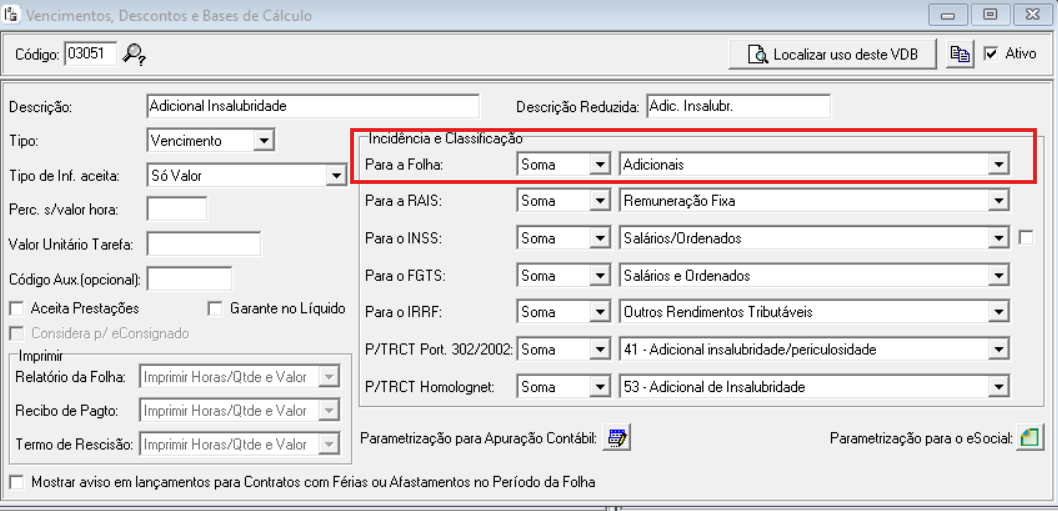Open Para a RAIS Remuneração Fixa dropdown
The width and height of the screenshot is (1058, 511).
click(x=997, y=201)
